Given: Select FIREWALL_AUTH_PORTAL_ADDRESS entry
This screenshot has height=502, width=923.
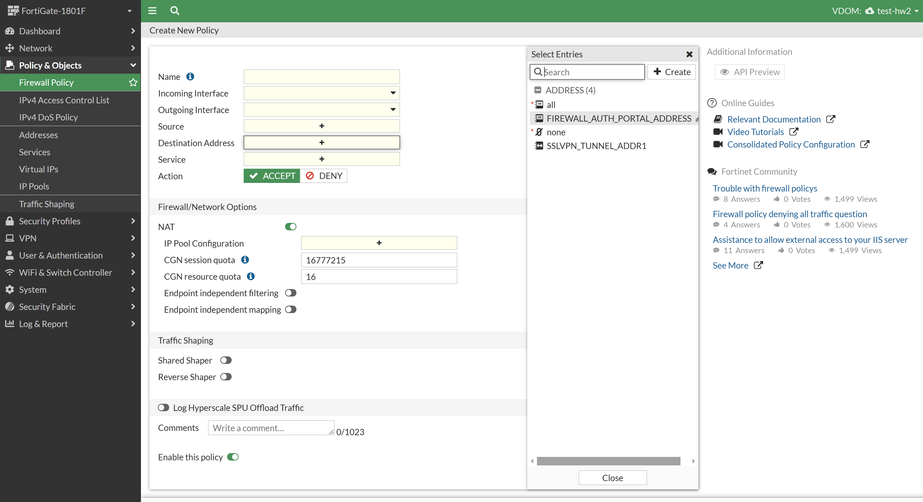Looking at the screenshot, I should point(613,118).
